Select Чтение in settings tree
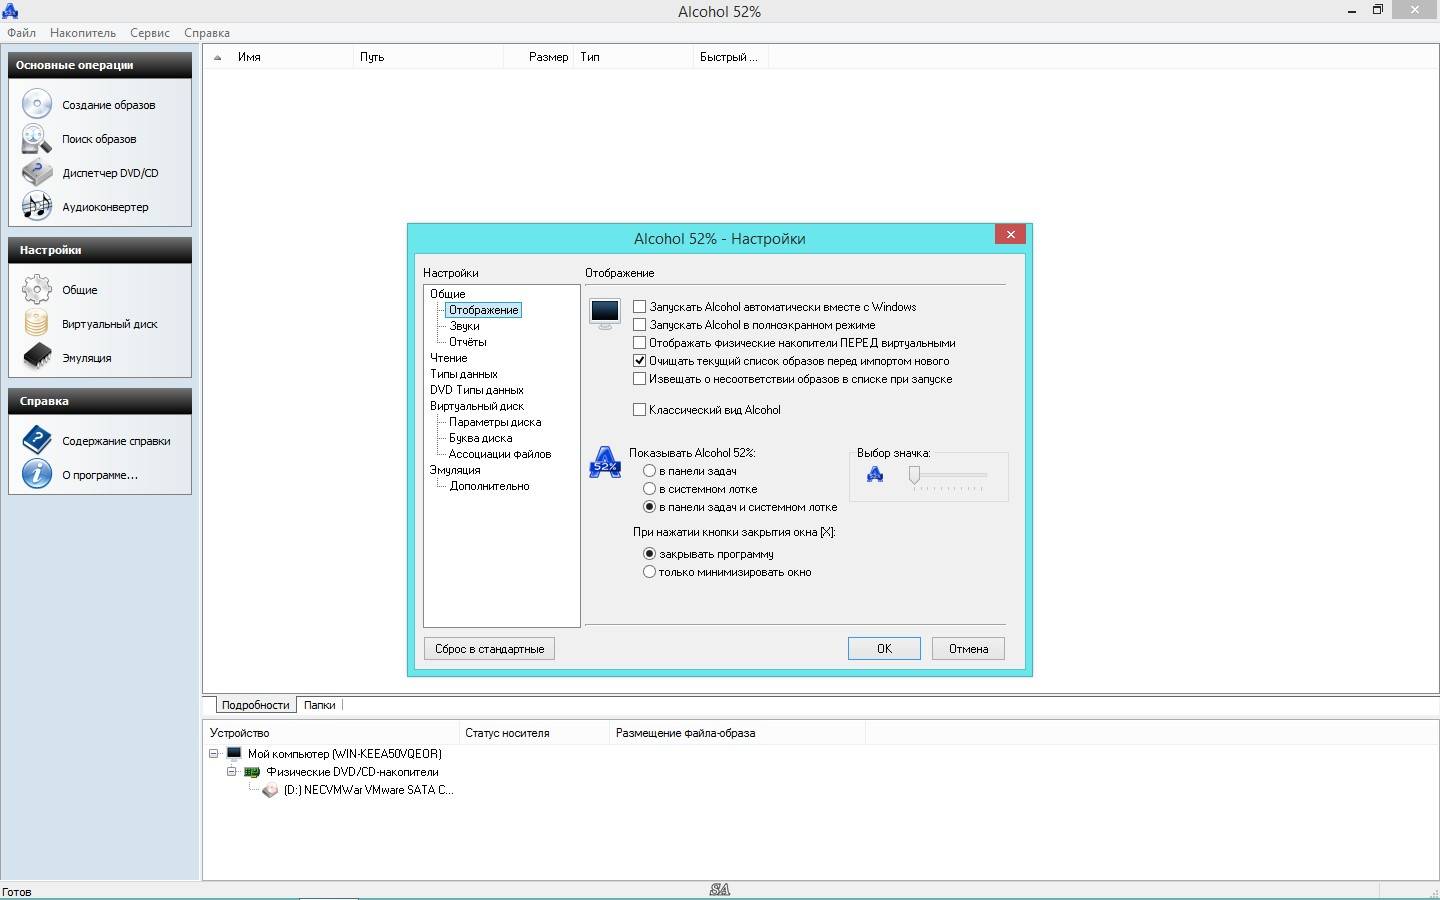This screenshot has height=900, width=1440. [x=449, y=357]
